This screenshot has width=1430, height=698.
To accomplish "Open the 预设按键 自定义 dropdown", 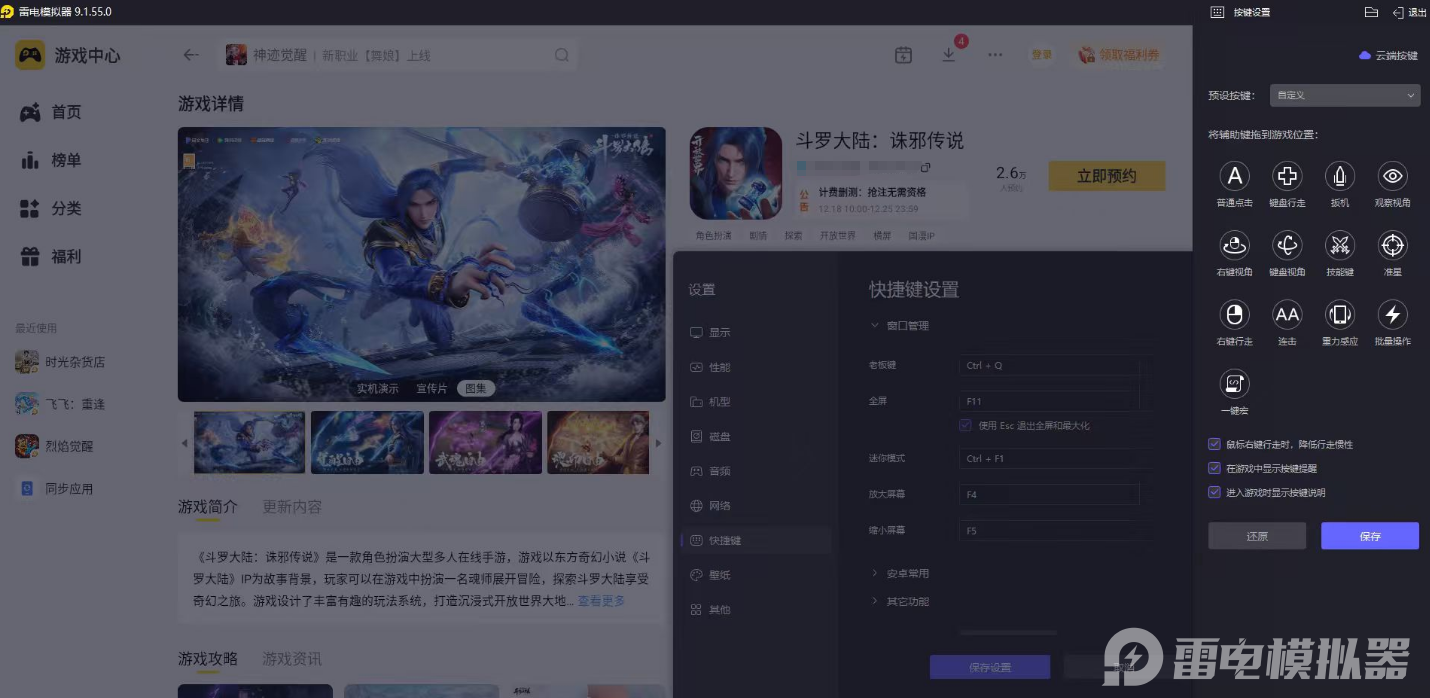I will 1345,96.
